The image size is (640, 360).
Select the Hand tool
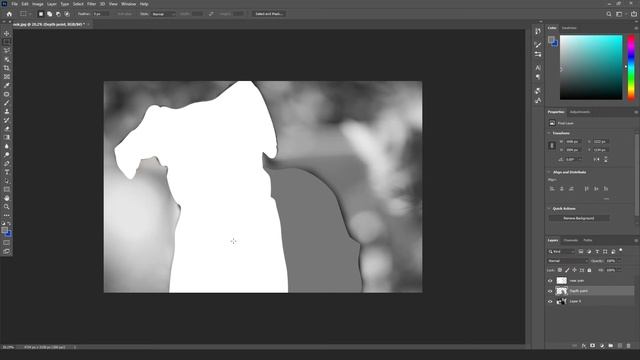pos(7,198)
